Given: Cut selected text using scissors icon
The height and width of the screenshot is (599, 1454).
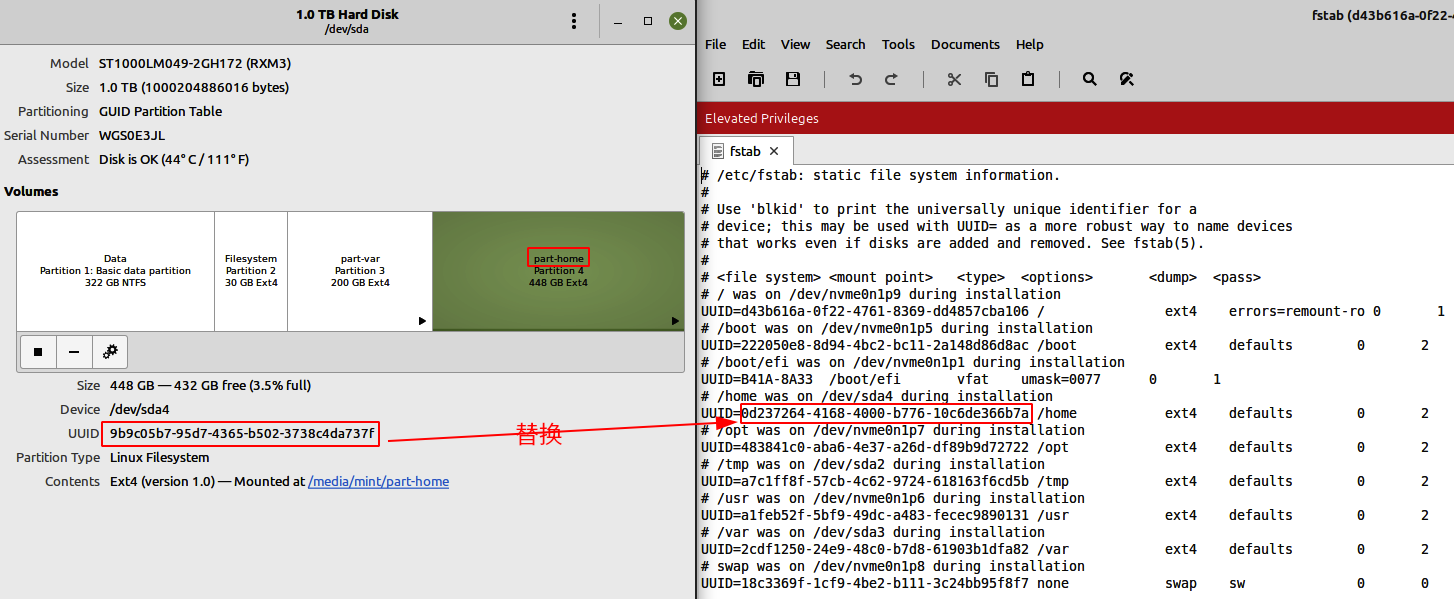Looking at the screenshot, I should point(954,79).
